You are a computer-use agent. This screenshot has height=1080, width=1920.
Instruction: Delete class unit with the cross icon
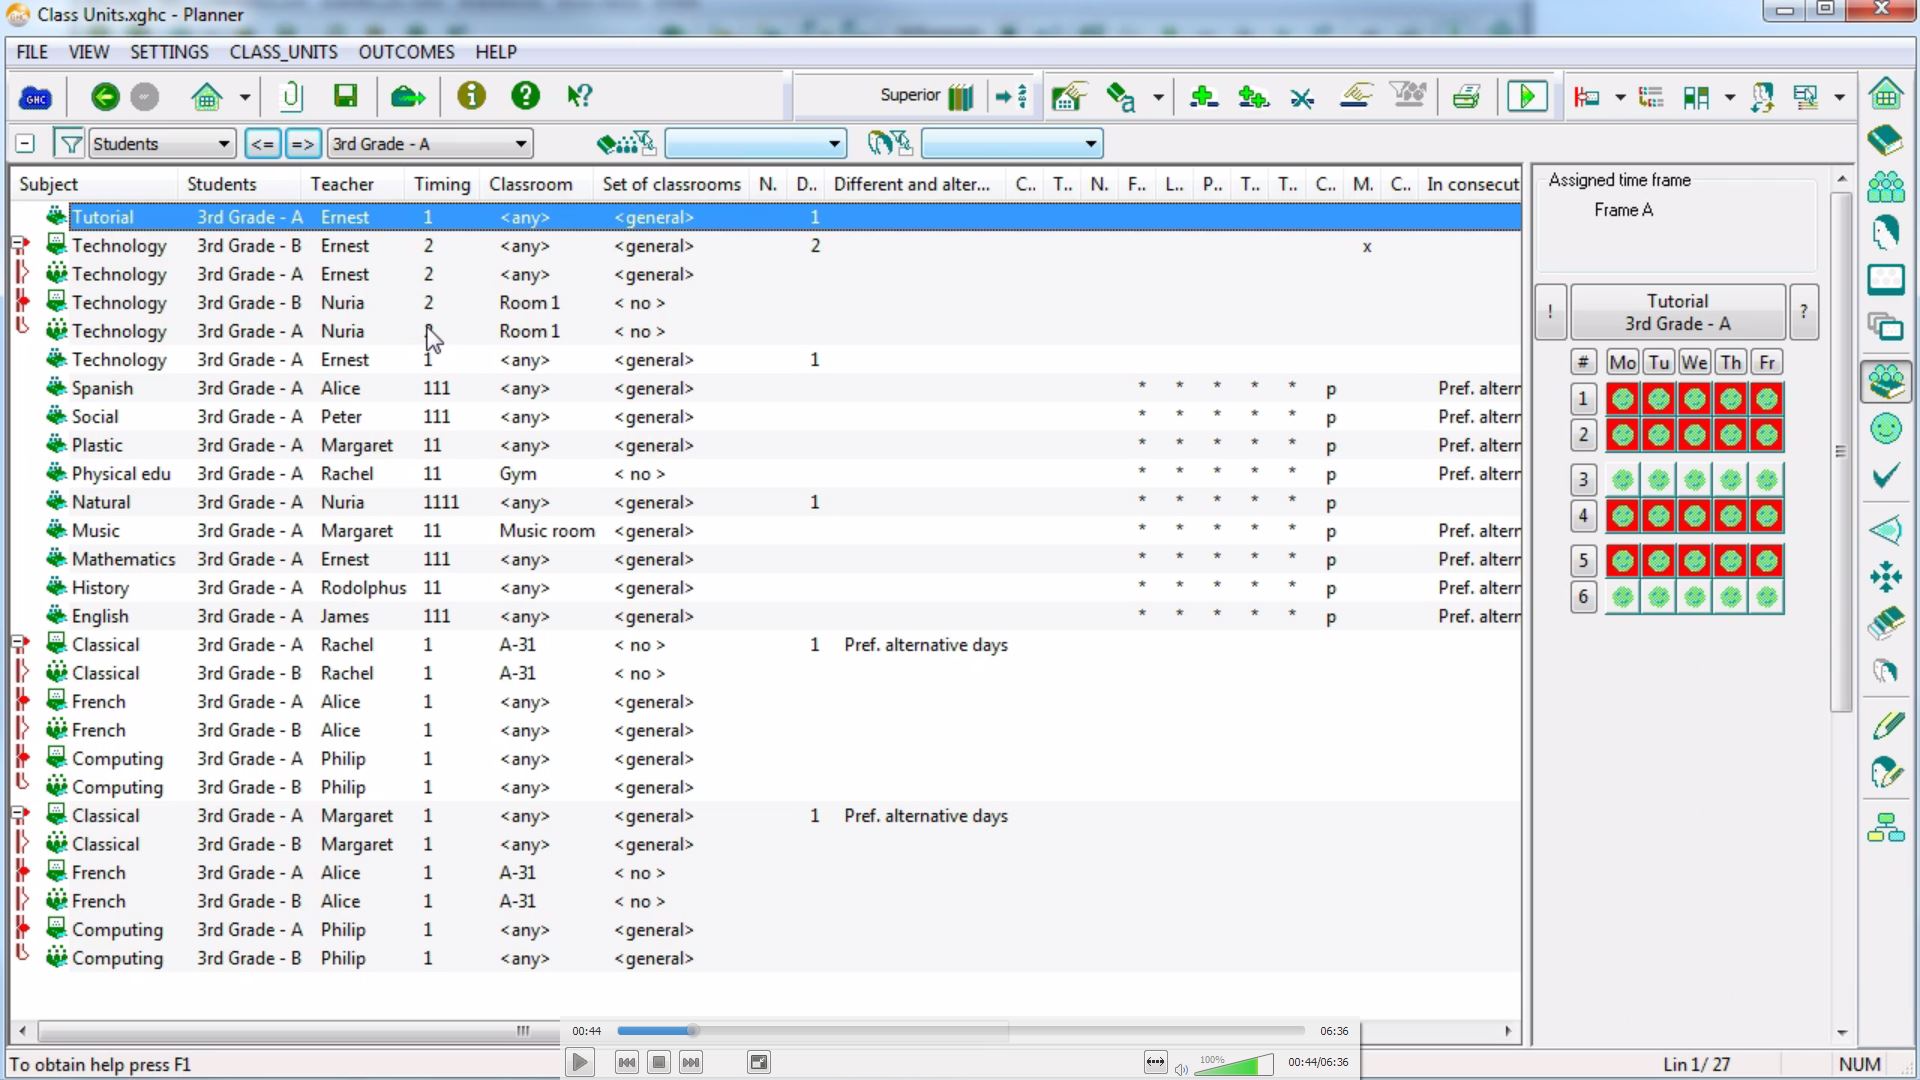[x=1301, y=98]
